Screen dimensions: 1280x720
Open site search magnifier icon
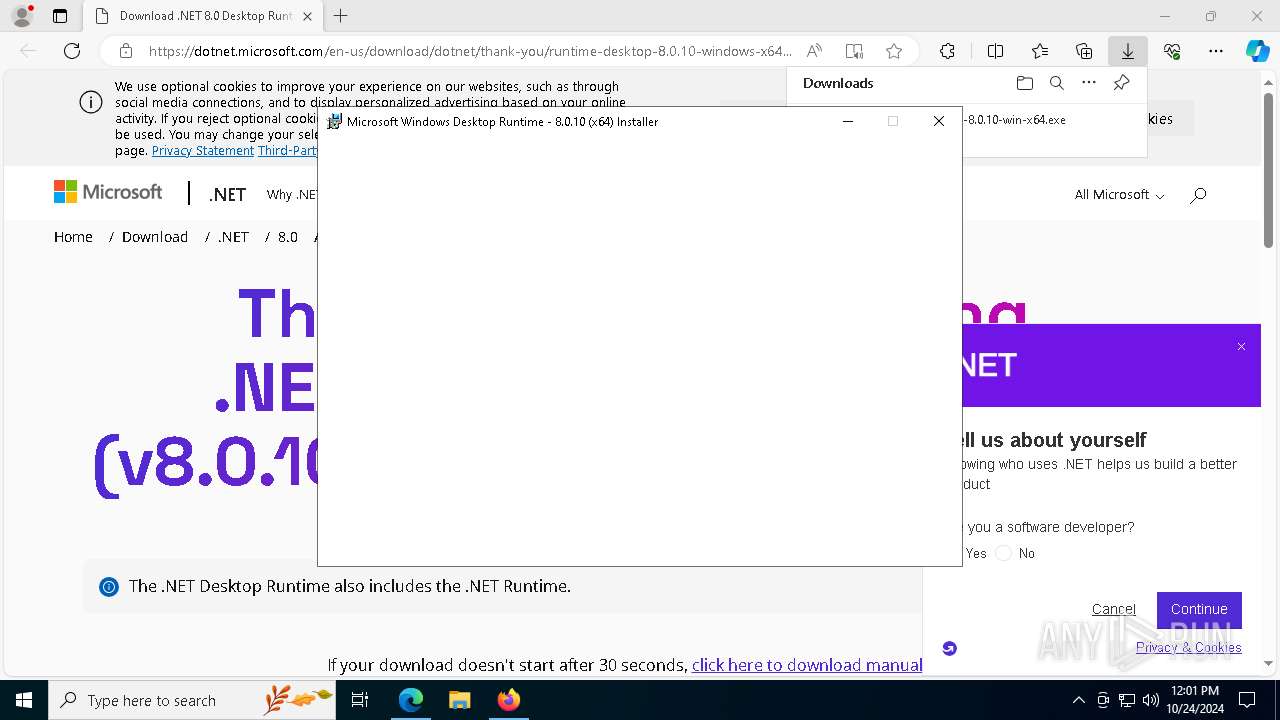(1198, 195)
